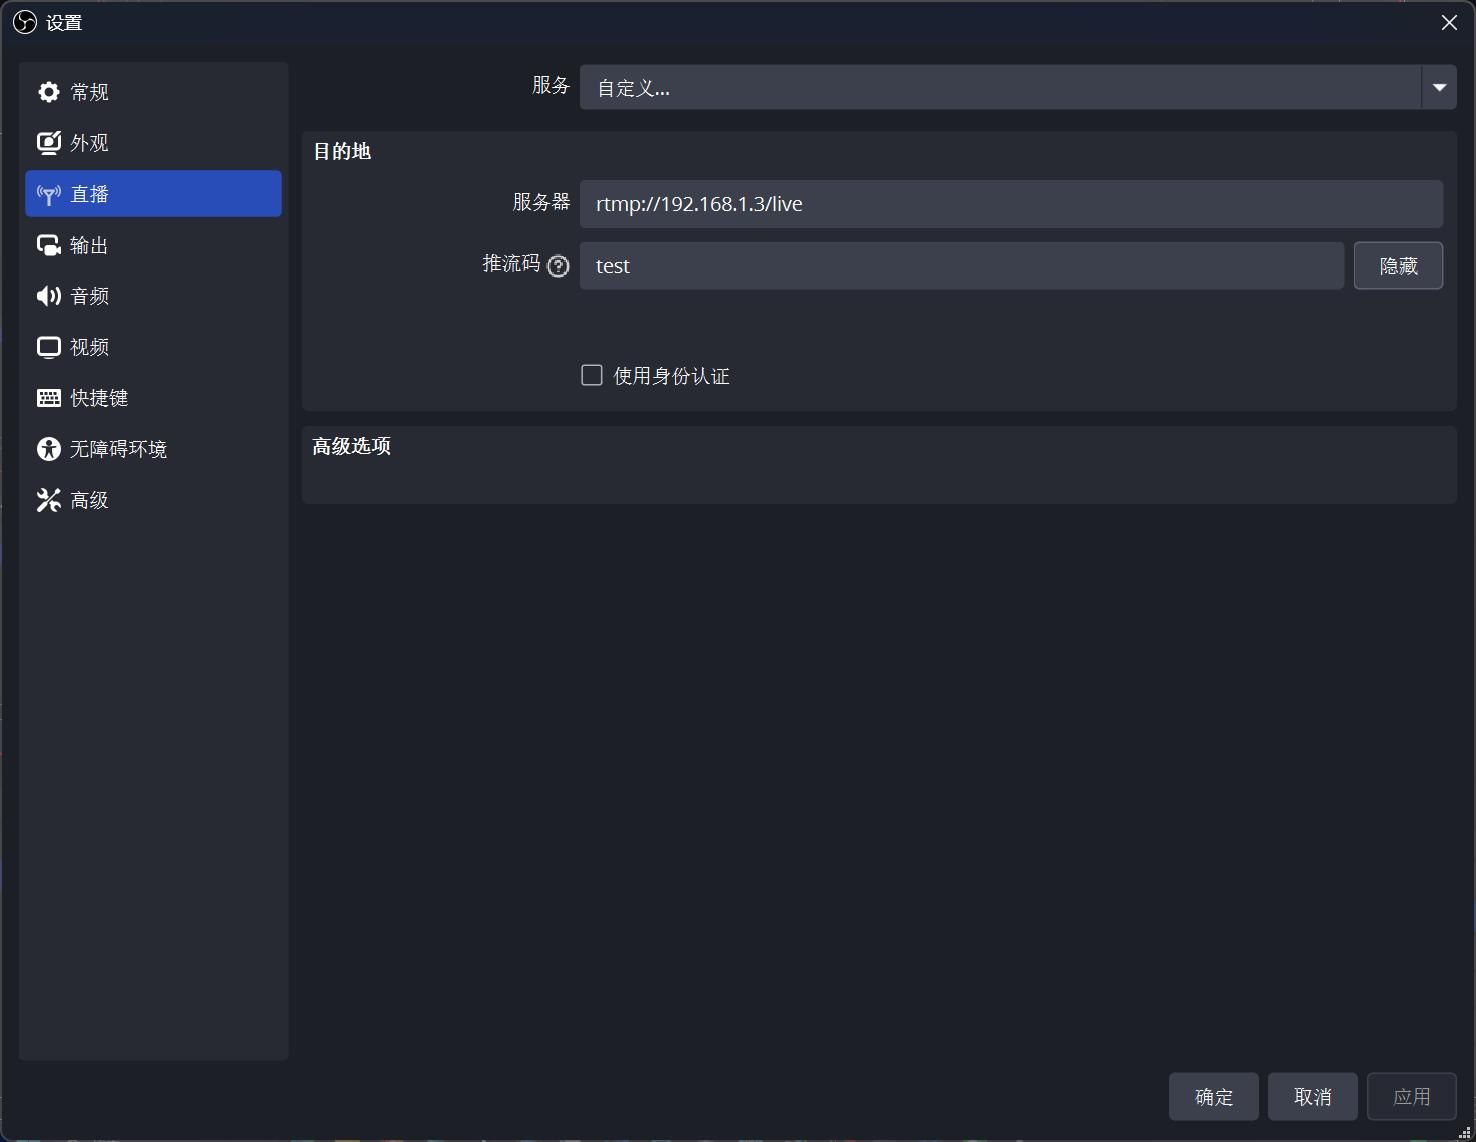The image size is (1476, 1142).
Task: Click the 高级选项 section heading
Action: (x=351, y=446)
